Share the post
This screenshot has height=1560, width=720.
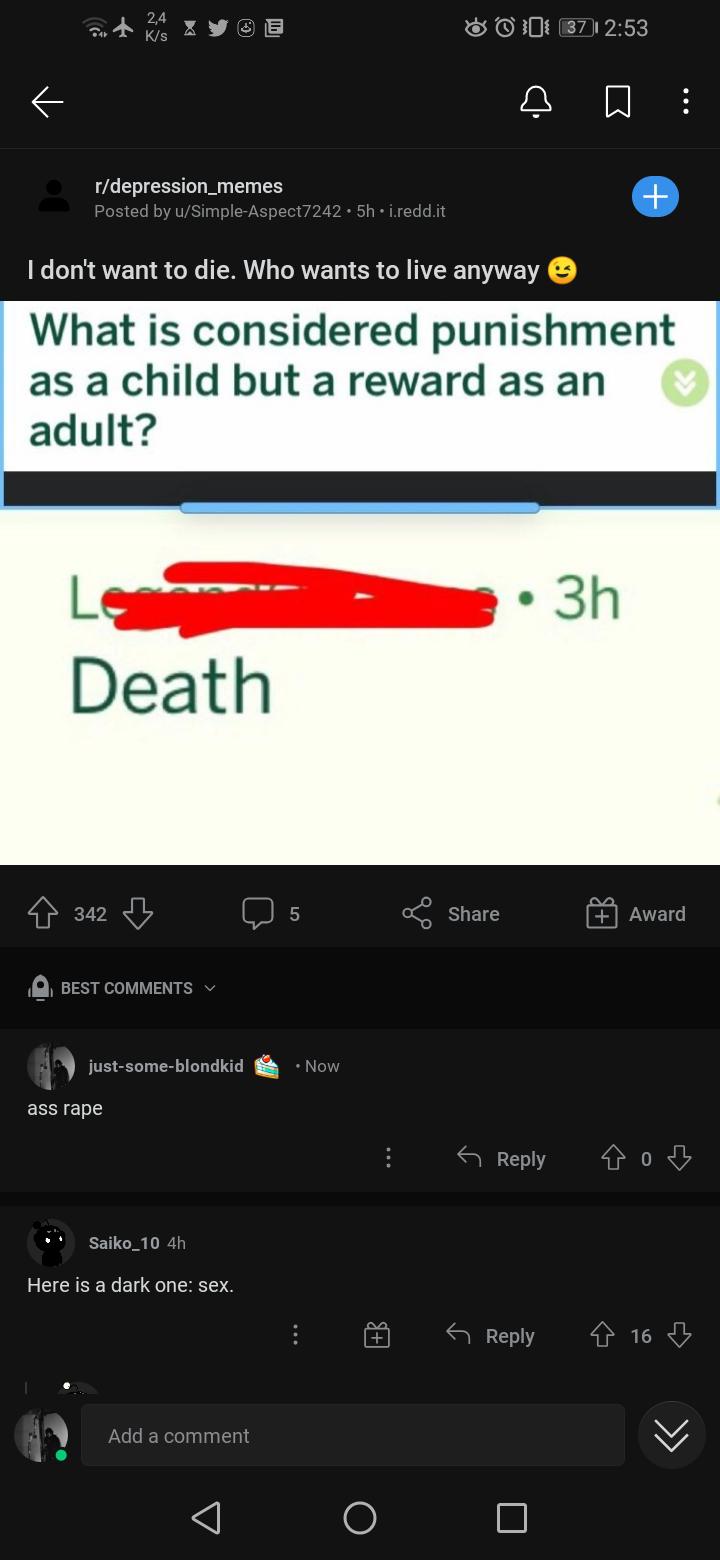450,913
